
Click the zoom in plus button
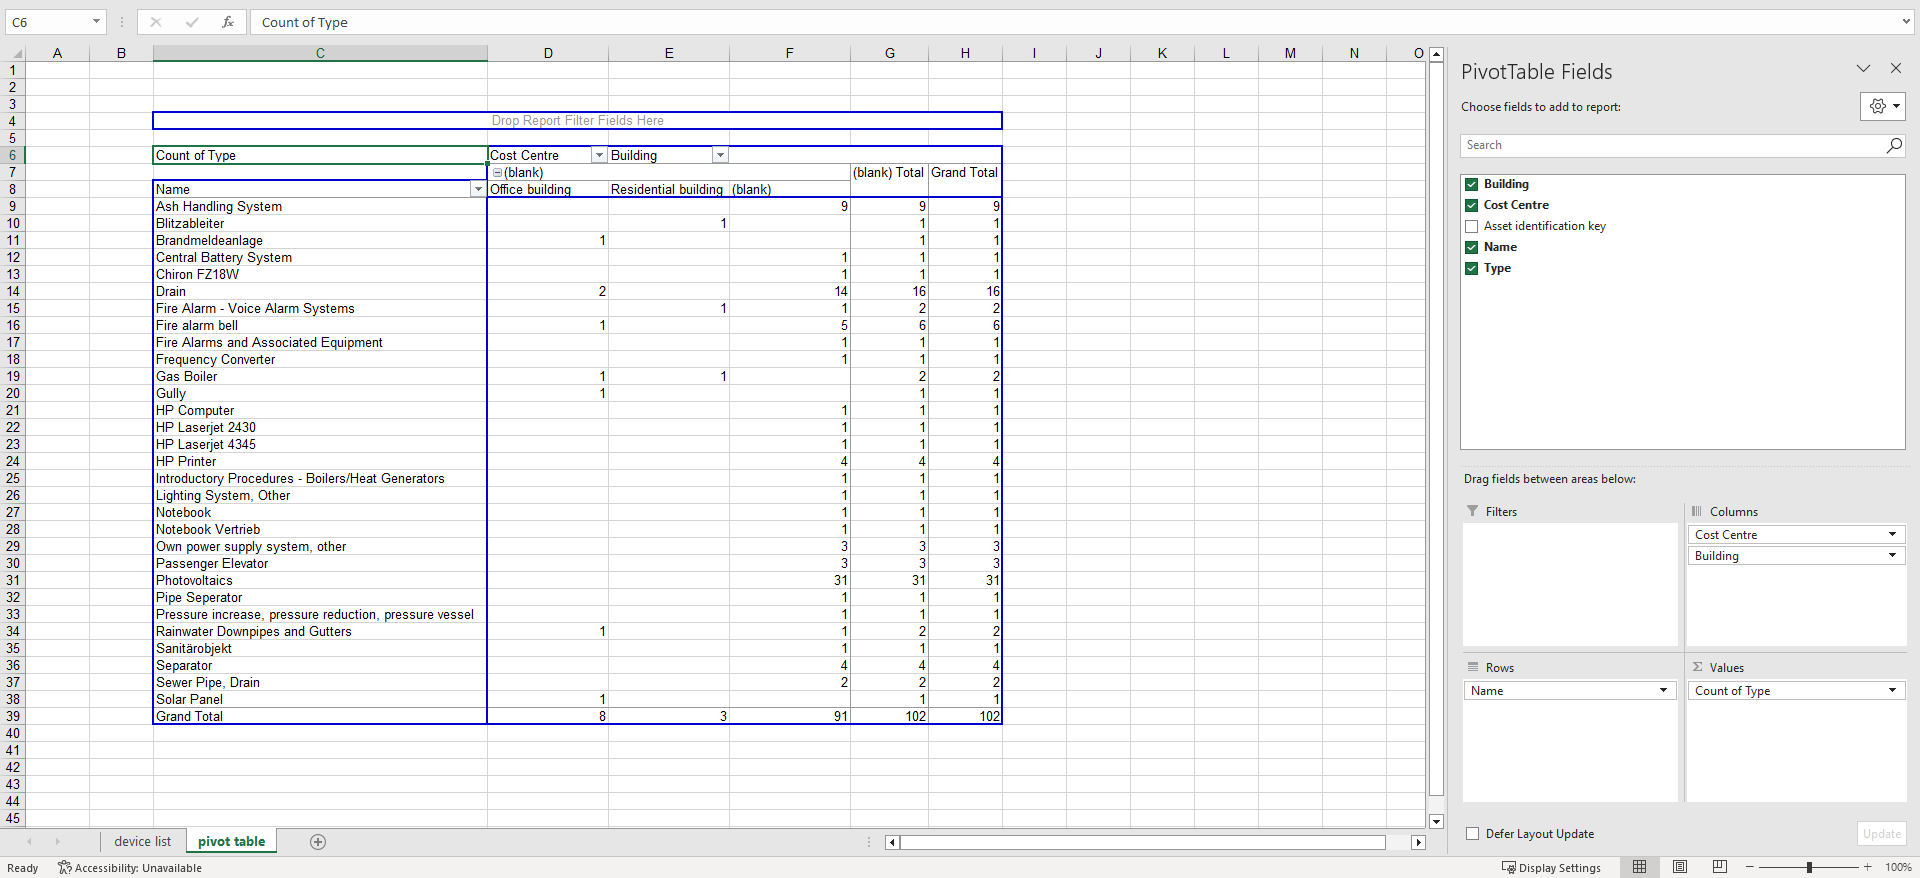click(1867, 867)
